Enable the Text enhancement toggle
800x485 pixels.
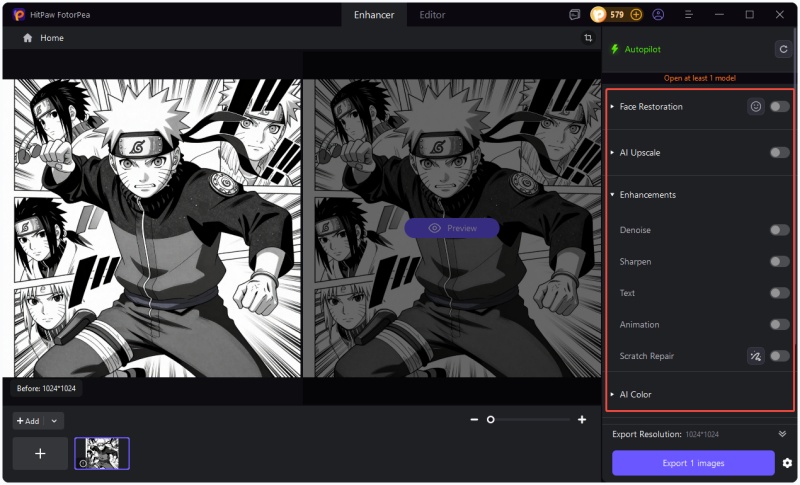coord(780,293)
